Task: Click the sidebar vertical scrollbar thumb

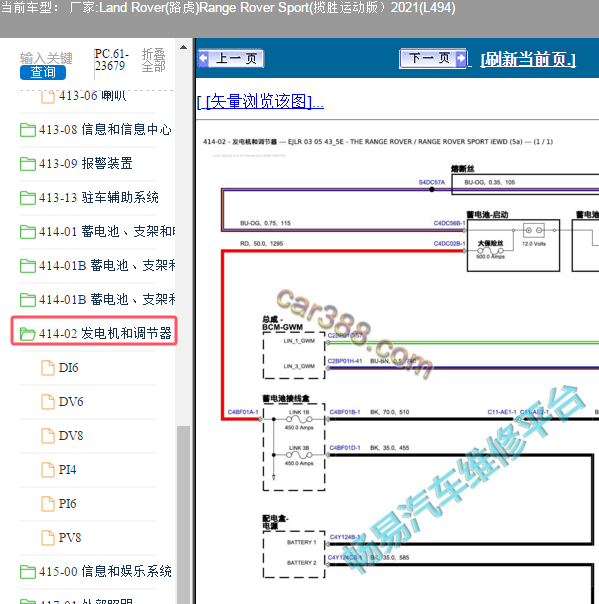Action: 183,514
